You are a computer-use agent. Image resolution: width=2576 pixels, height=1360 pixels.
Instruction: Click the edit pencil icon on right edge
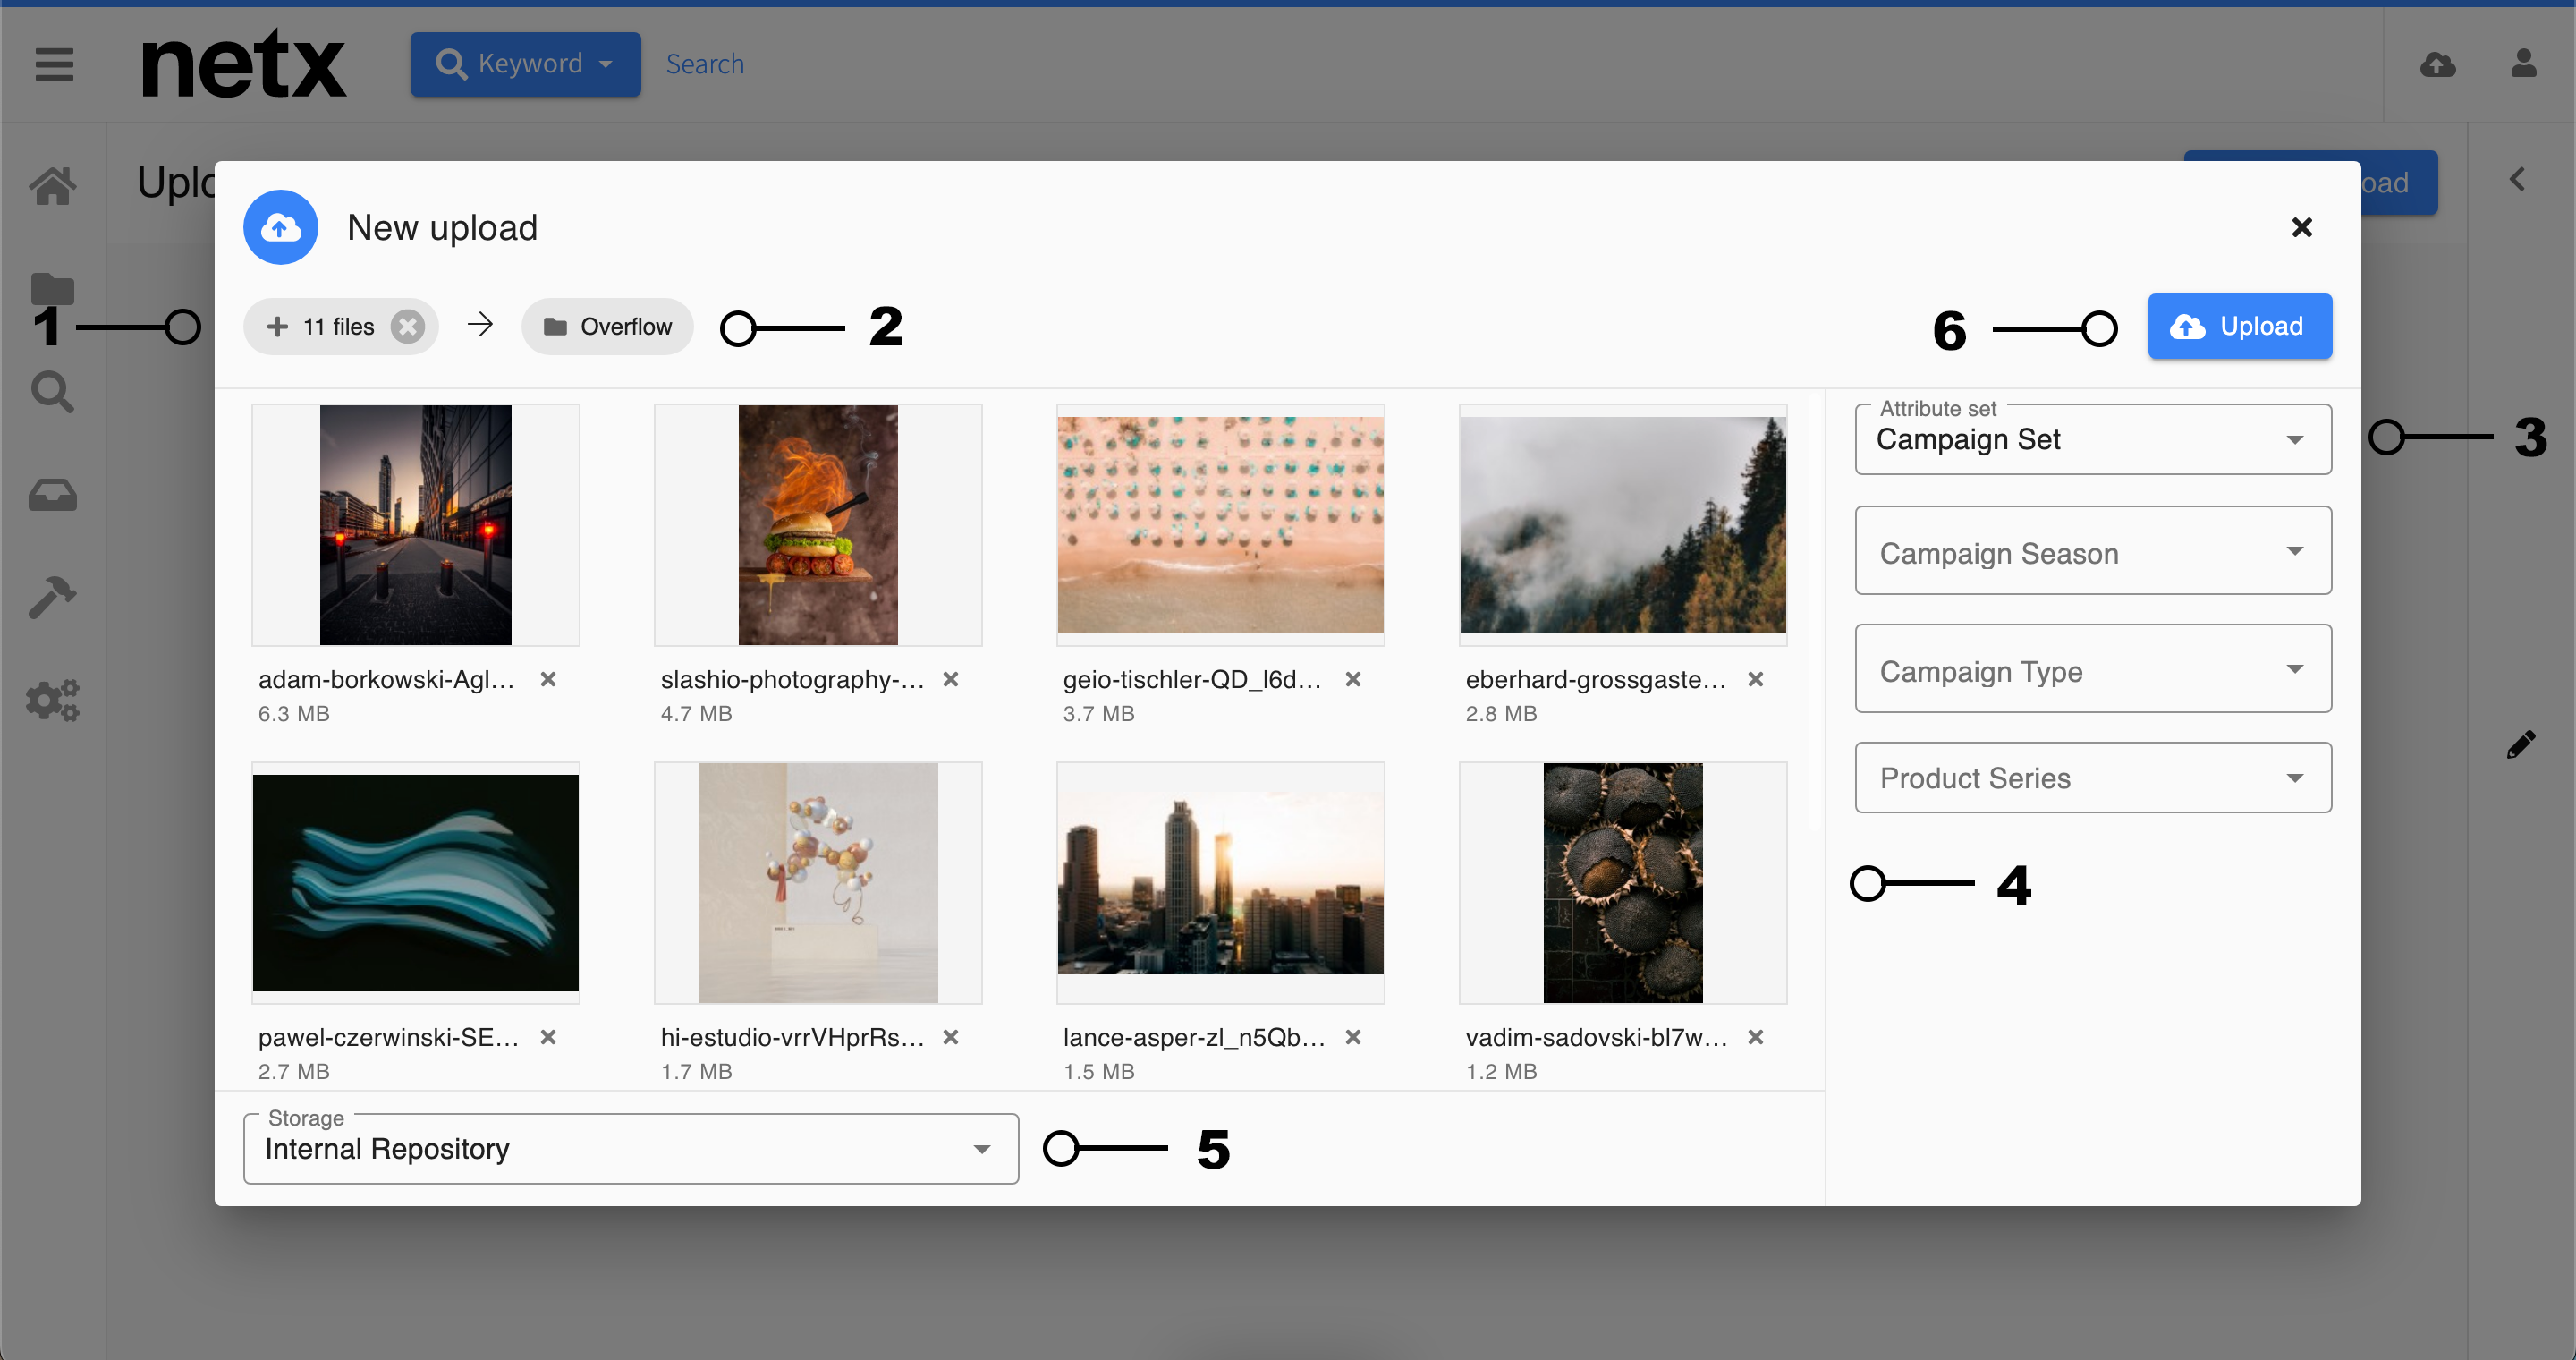pyautogui.click(x=2522, y=744)
